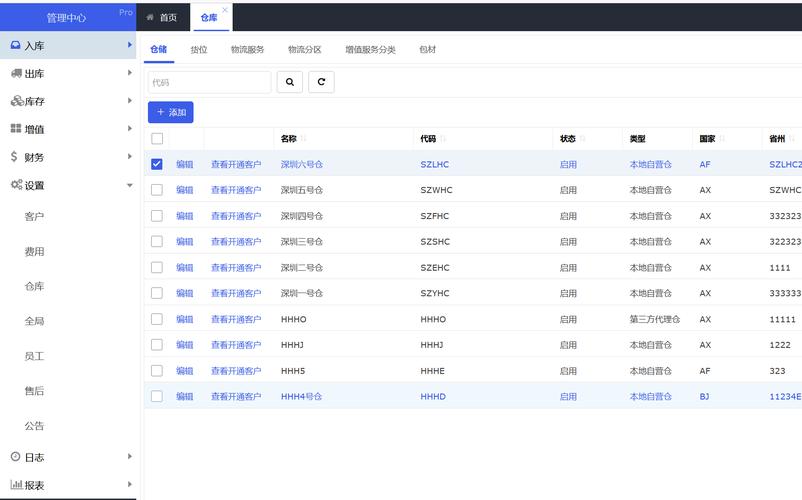
Task: Check the HHH4号仓 row checkbox
Action: 157,396
